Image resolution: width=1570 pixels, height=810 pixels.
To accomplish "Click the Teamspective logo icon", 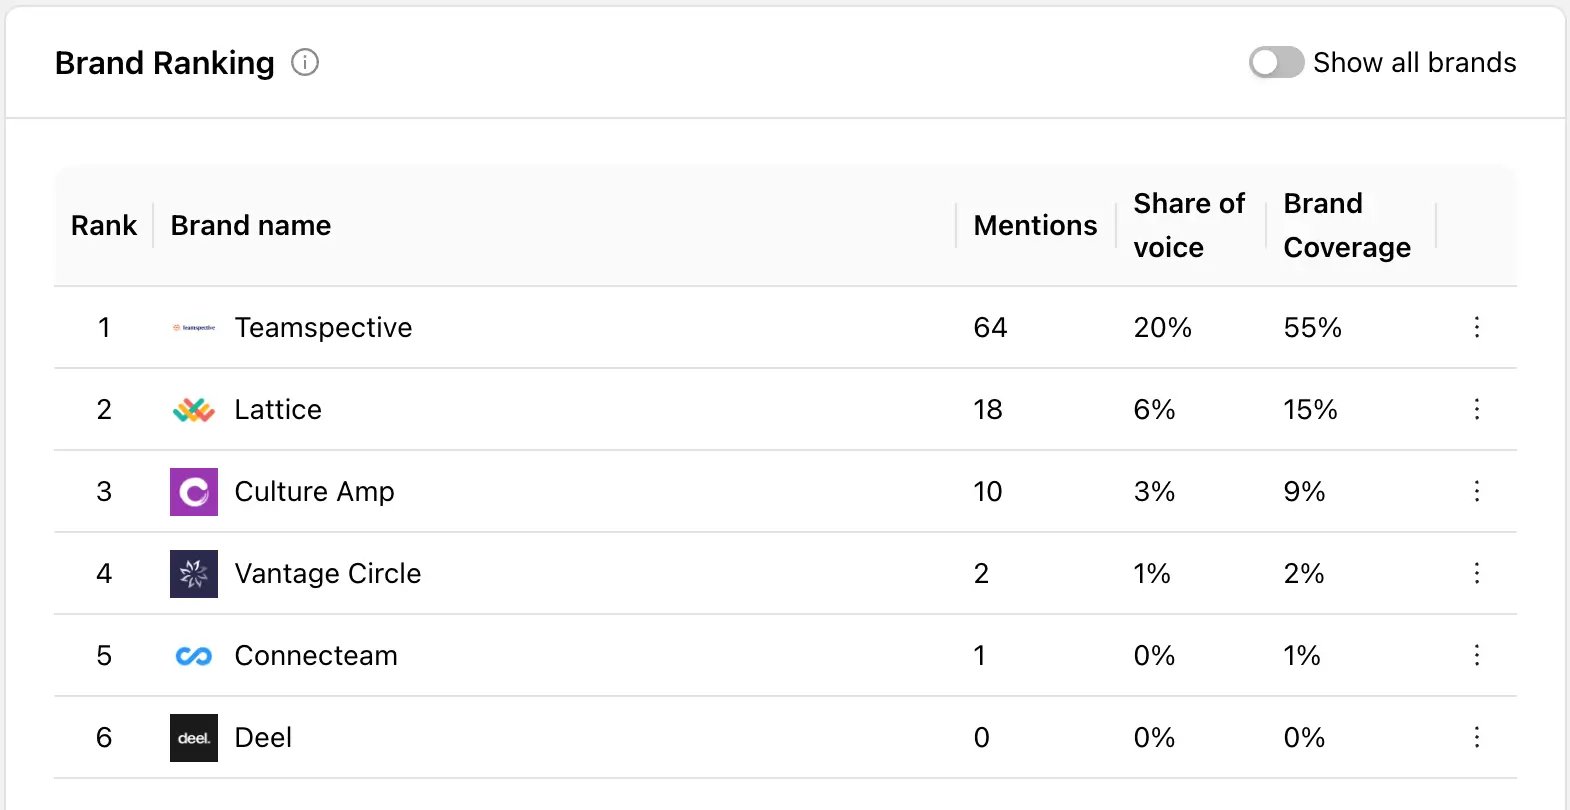I will pos(194,328).
